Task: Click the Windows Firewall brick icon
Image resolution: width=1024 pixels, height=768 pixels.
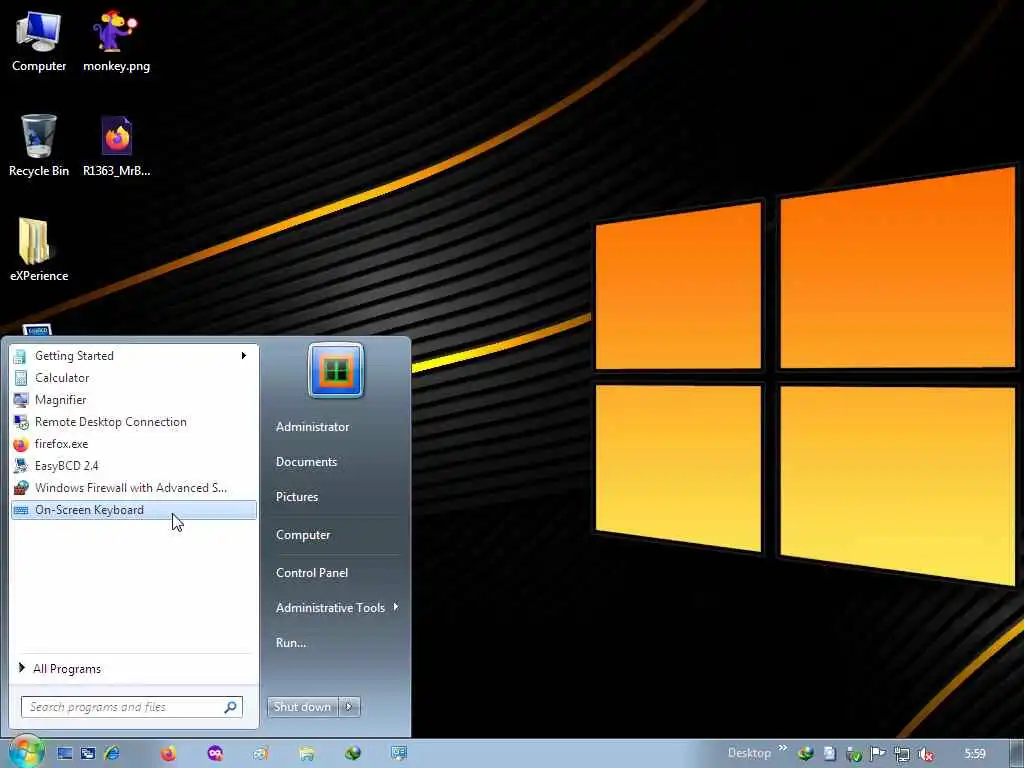Action: pyautogui.click(x=21, y=488)
